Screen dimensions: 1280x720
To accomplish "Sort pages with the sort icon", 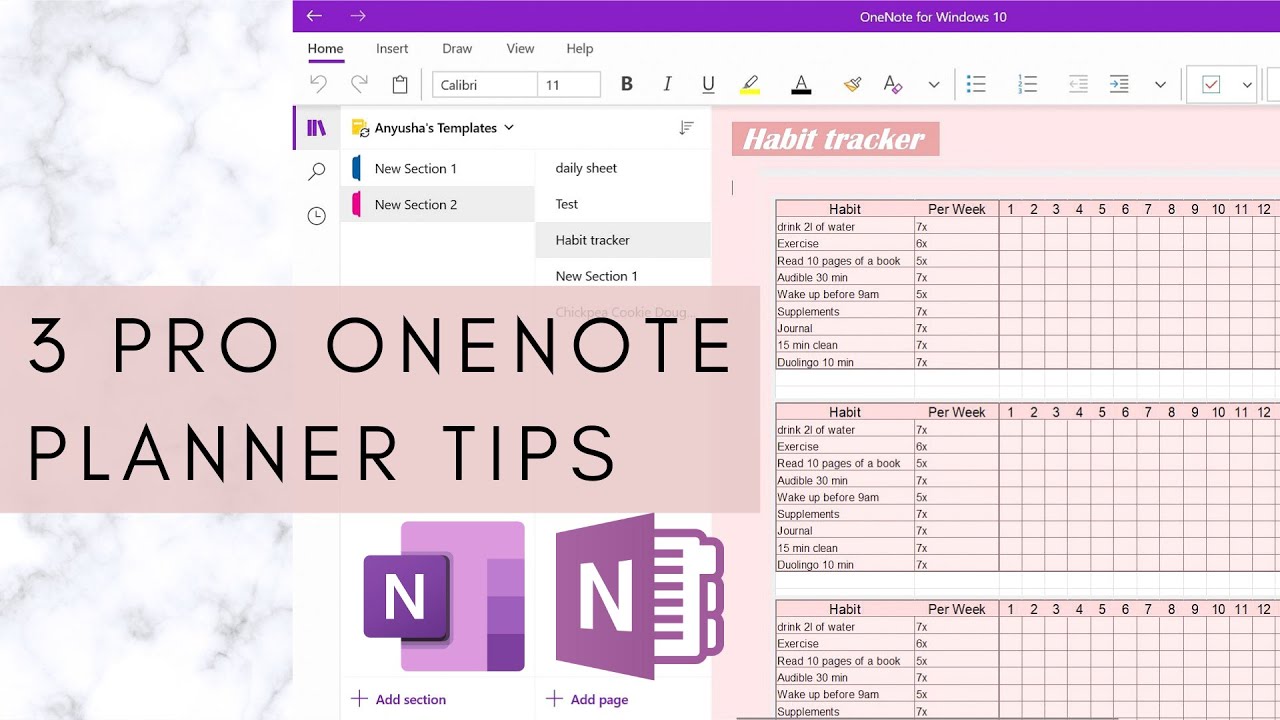I will point(686,128).
